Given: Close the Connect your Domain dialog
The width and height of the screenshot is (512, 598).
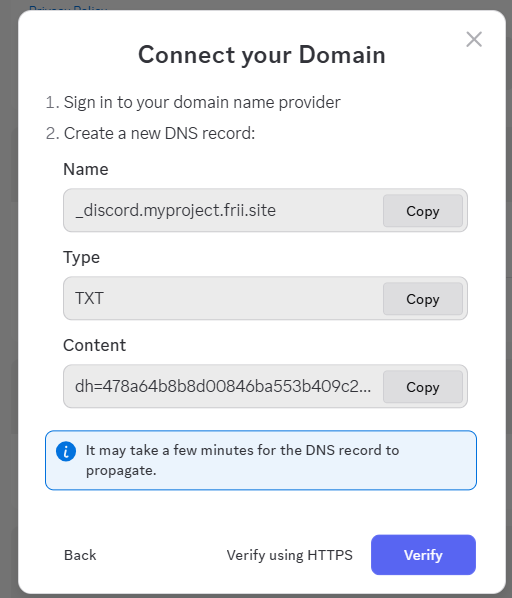Looking at the screenshot, I should click(474, 39).
